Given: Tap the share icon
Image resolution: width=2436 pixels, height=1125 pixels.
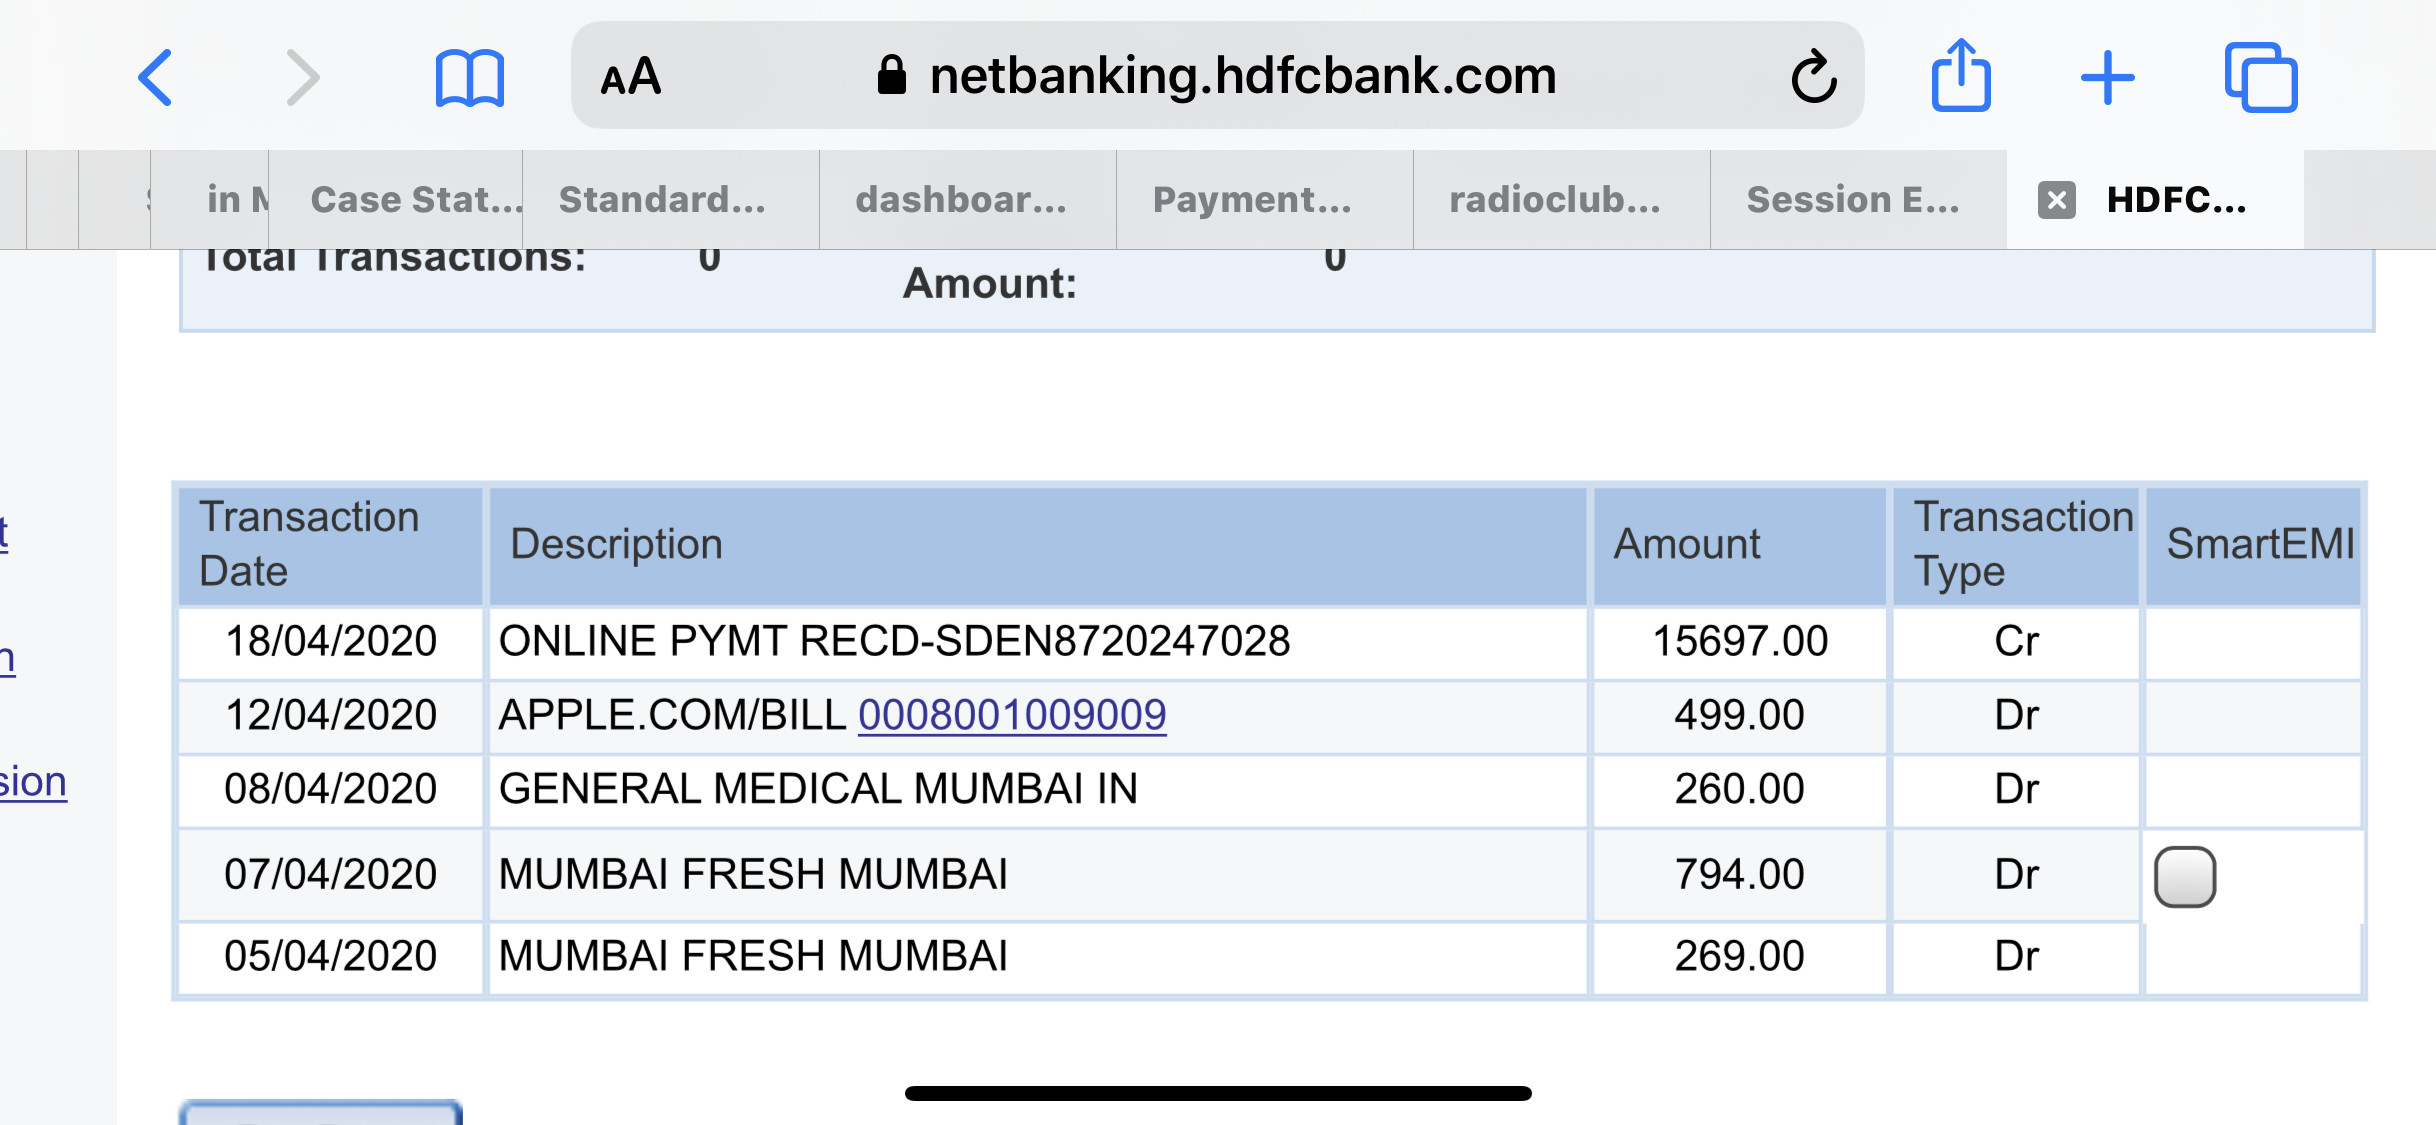Looking at the screenshot, I should (1960, 75).
